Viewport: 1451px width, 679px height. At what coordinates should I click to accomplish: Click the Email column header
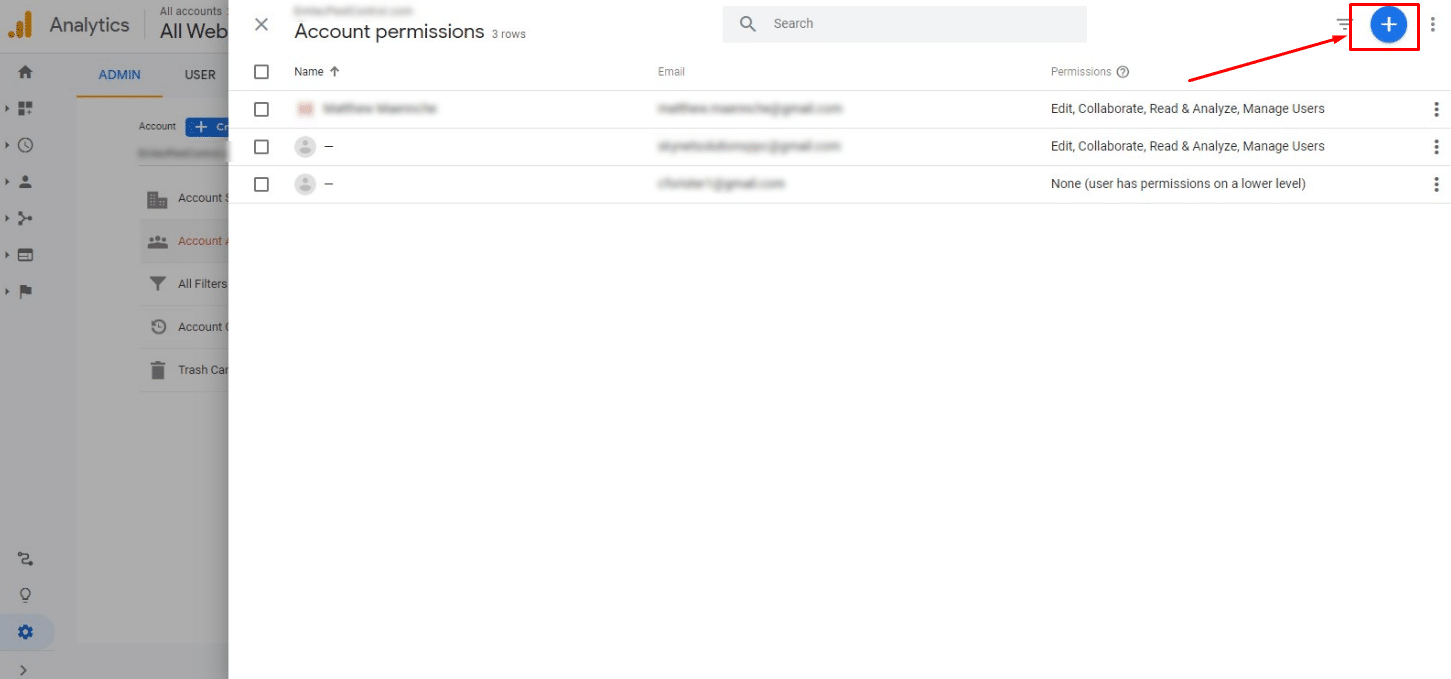pyautogui.click(x=671, y=72)
